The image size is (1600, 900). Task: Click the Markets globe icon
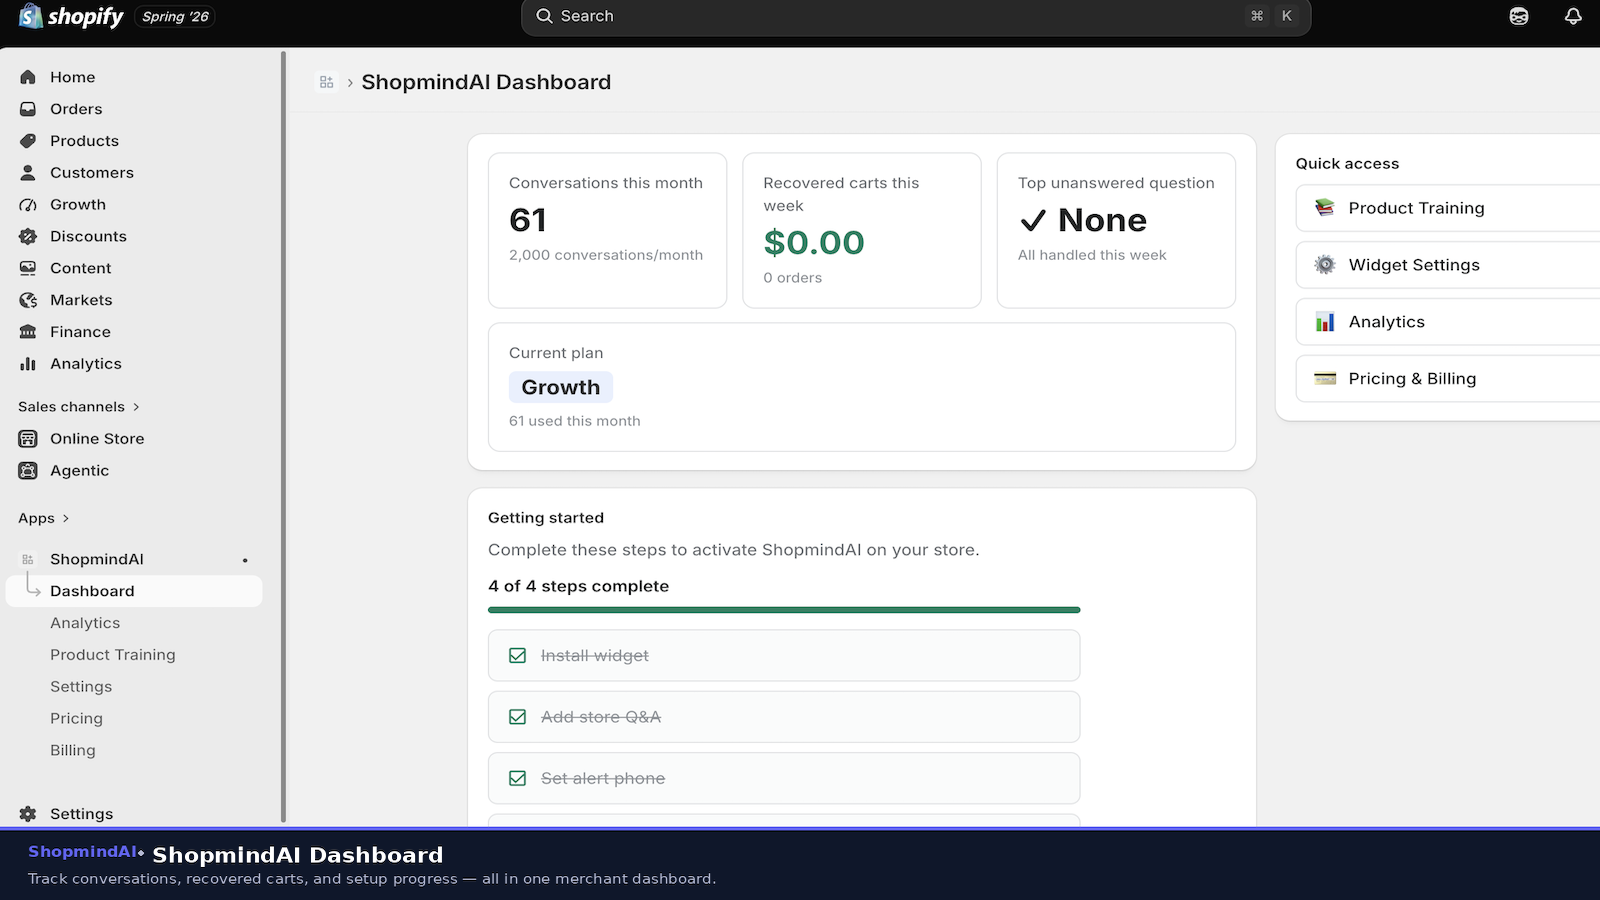[x=28, y=300]
